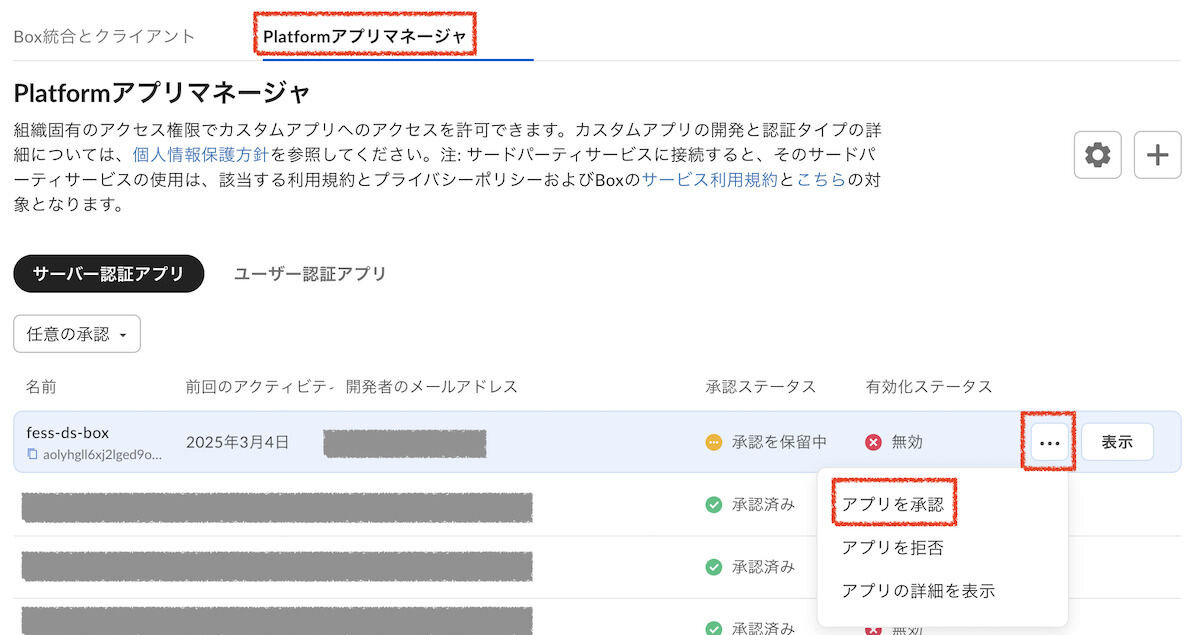This screenshot has width=1192, height=635.
Task: Switch to ユーザー認証アプリ tab
Action: coord(310,274)
